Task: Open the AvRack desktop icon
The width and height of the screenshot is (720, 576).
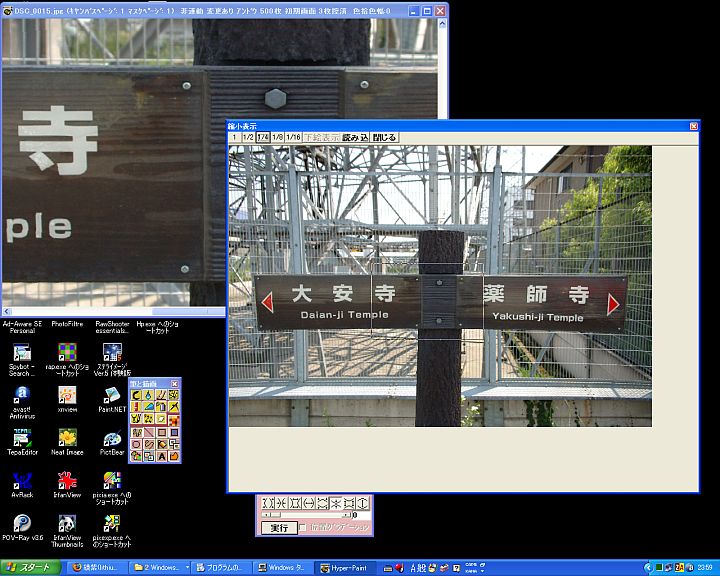Action: [x=21, y=482]
